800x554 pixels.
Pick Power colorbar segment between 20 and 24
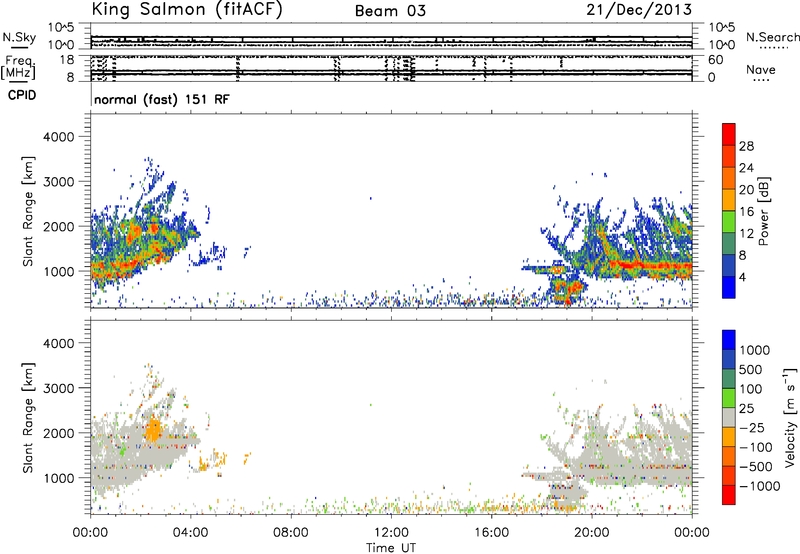click(x=729, y=178)
